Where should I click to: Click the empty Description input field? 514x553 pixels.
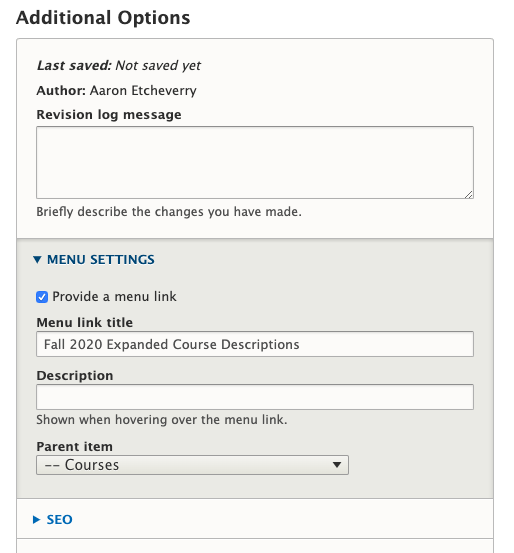click(x=255, y=397)
